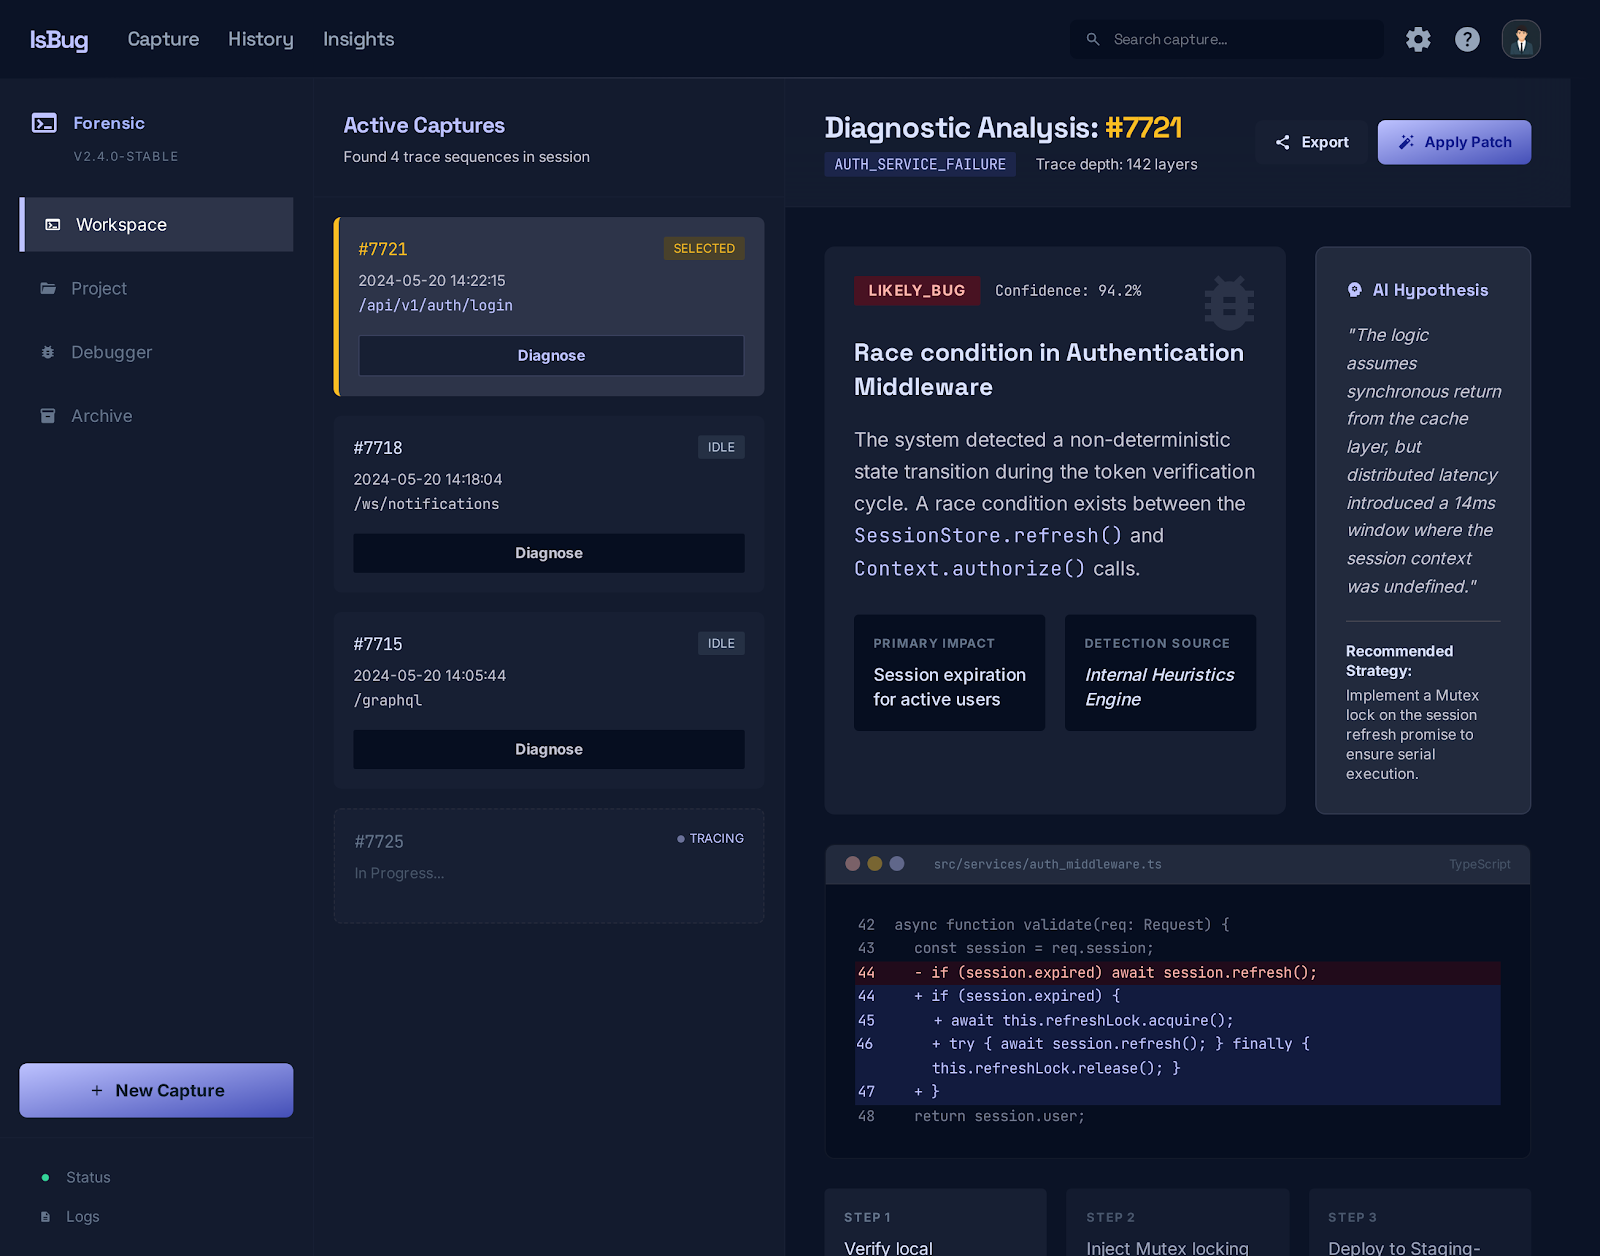This screenshot has height=1256, width=1600.
Task: Open the Insights menu item
Action: point(357,39)
